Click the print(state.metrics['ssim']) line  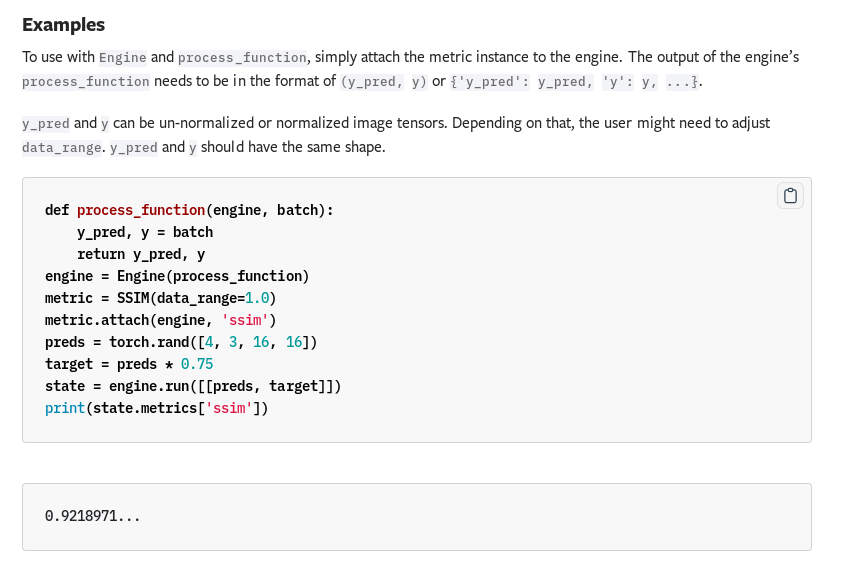click(157, 408)
